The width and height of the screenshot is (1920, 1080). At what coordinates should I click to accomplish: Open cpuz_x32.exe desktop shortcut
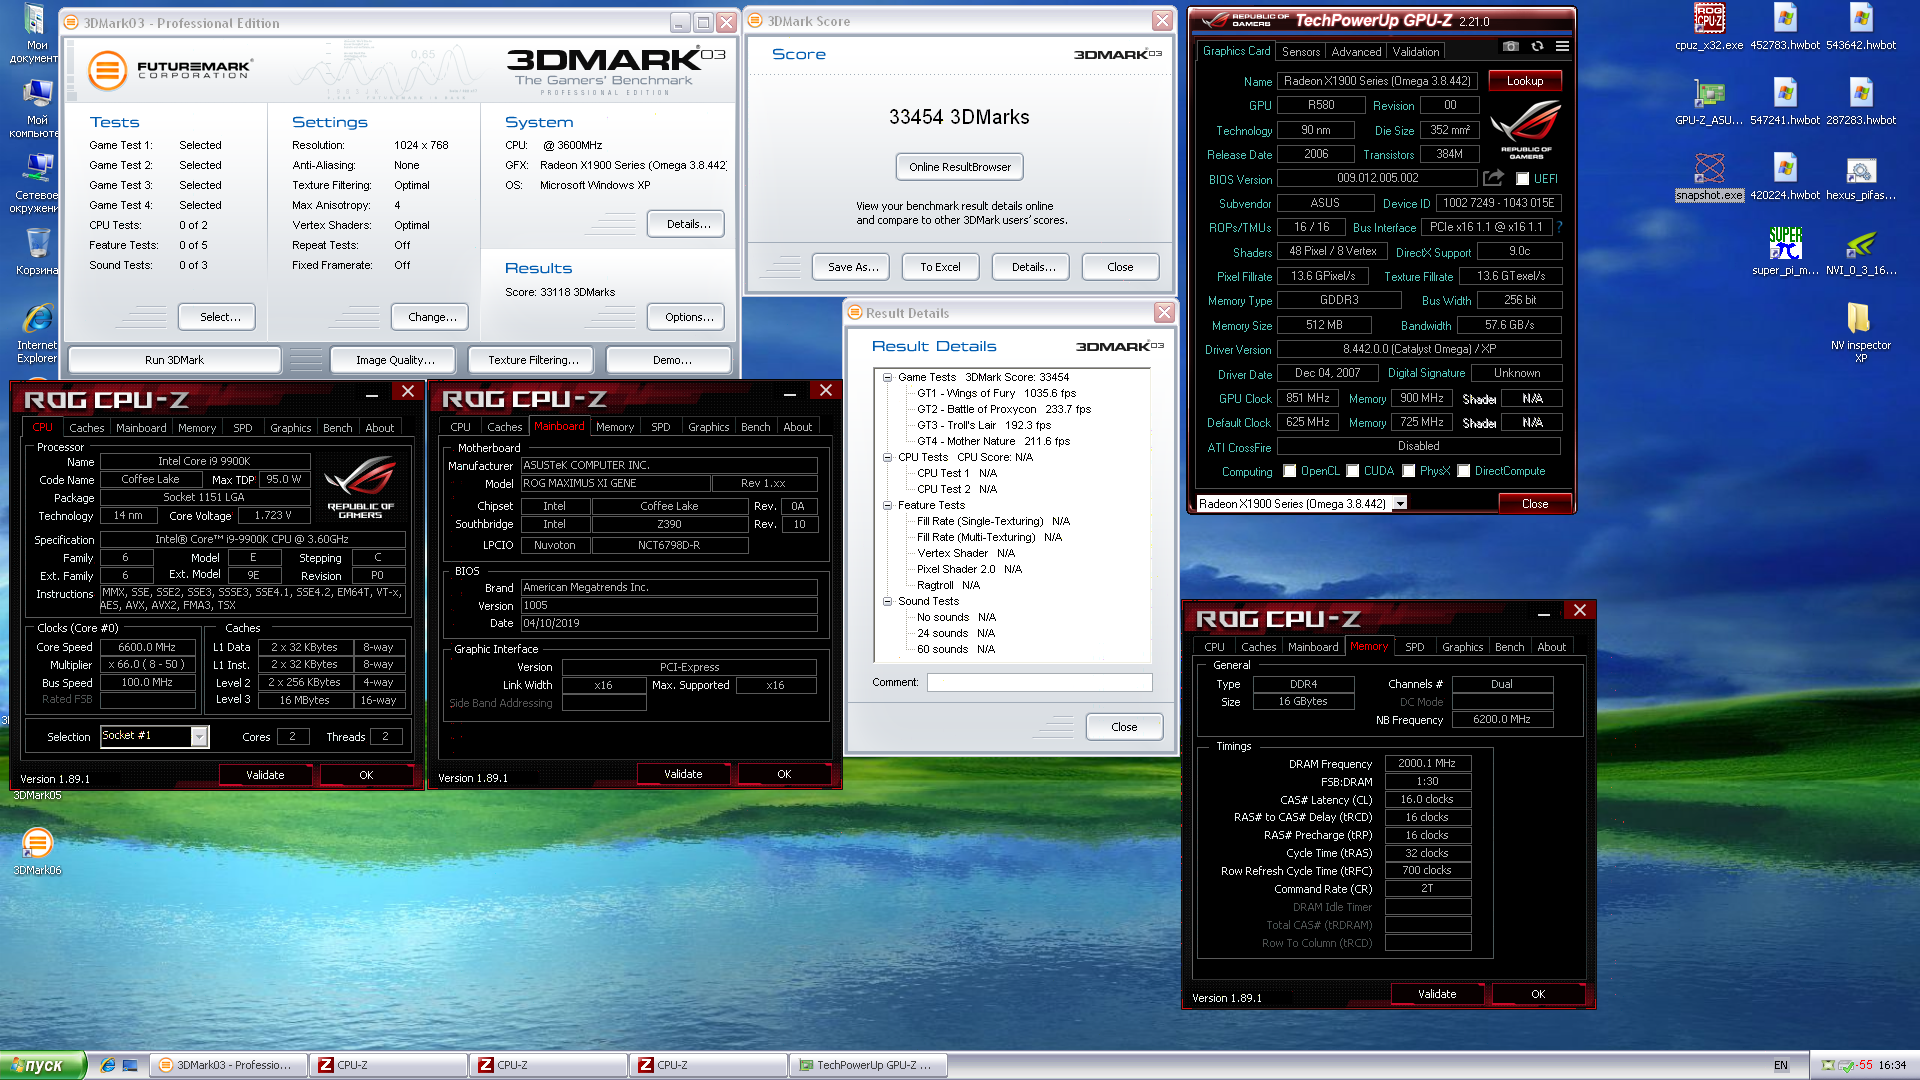click(x=1709, y=27)
